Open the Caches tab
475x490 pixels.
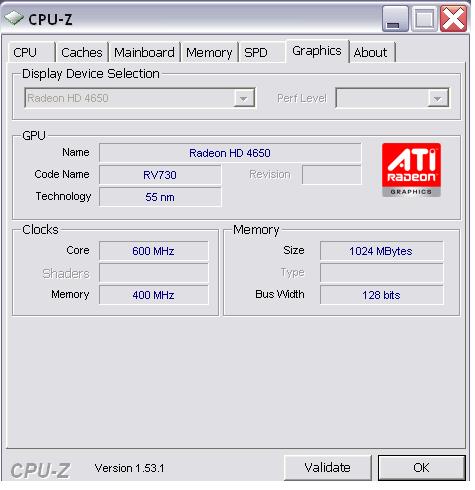pos(82,52)
